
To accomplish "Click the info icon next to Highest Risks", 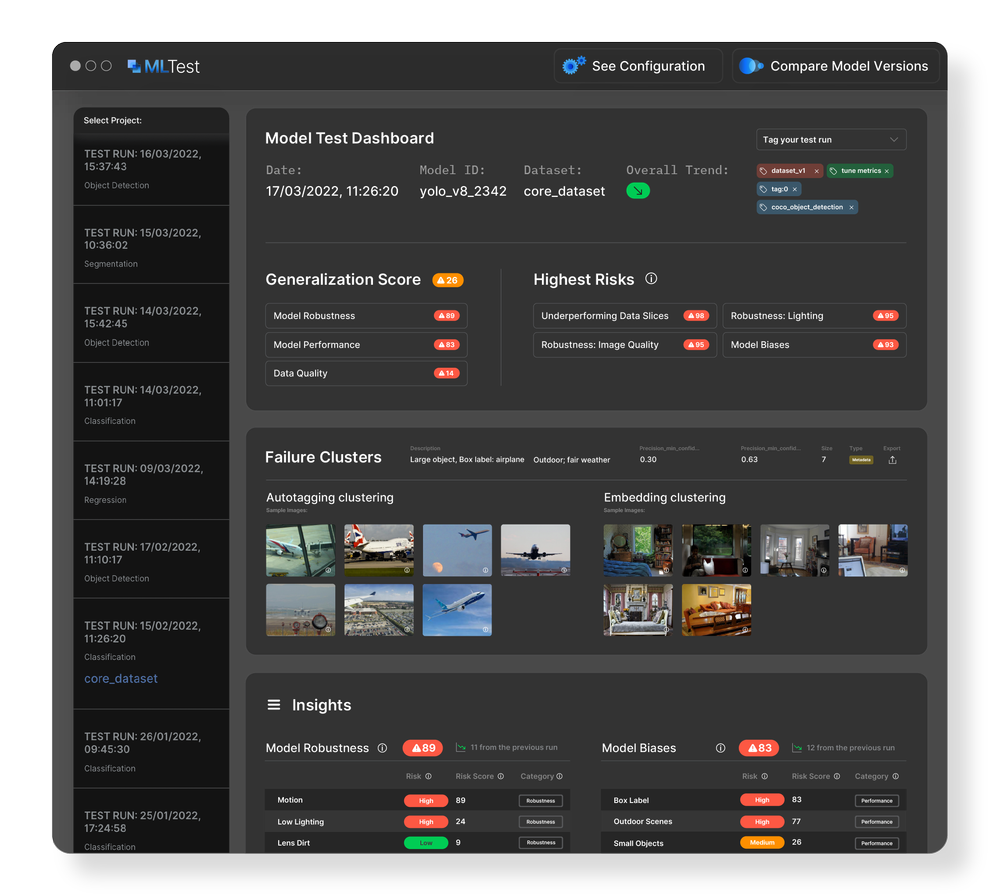I will pyautogui.click(x=651, y=280).
